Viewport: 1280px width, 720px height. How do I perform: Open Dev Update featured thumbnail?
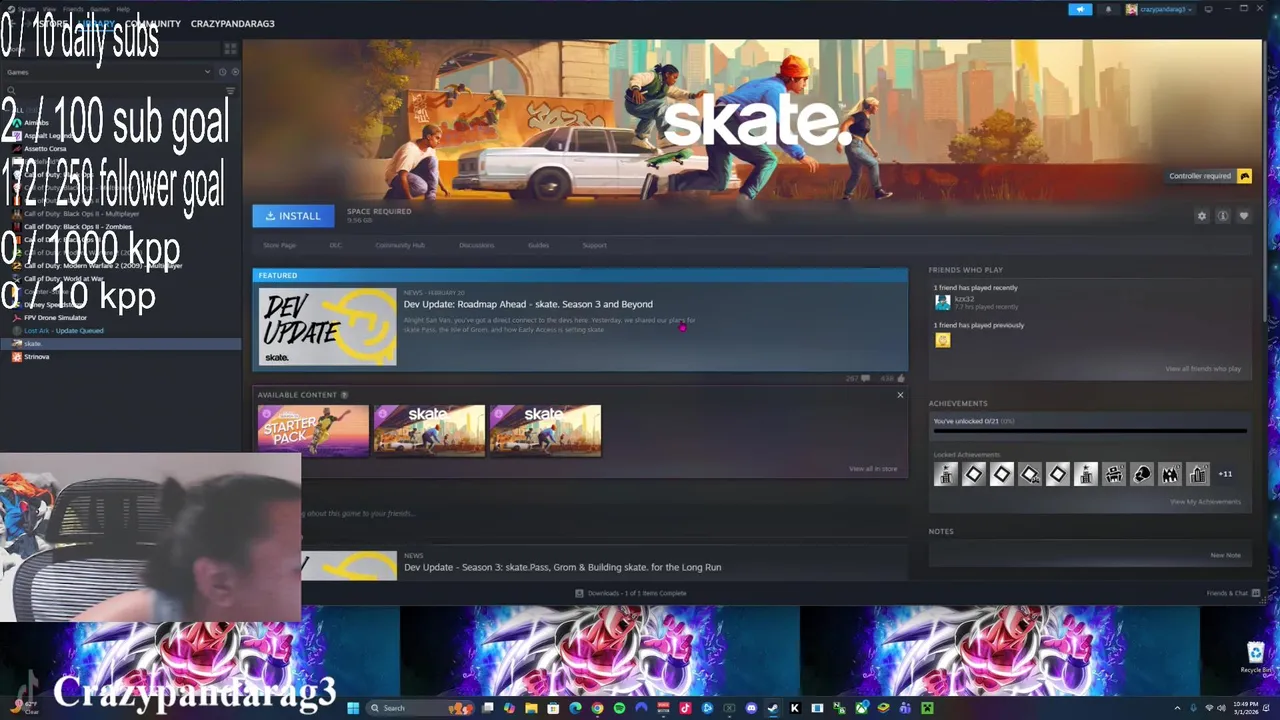[x=327, y=327]
